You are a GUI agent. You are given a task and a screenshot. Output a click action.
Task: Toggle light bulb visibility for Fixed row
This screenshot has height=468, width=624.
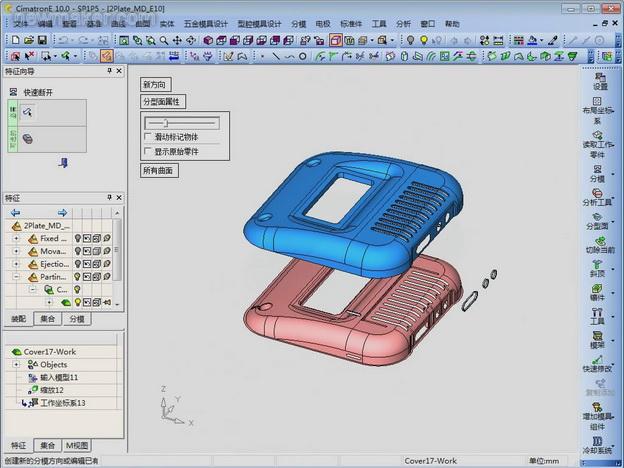click(x=78, y=238)
